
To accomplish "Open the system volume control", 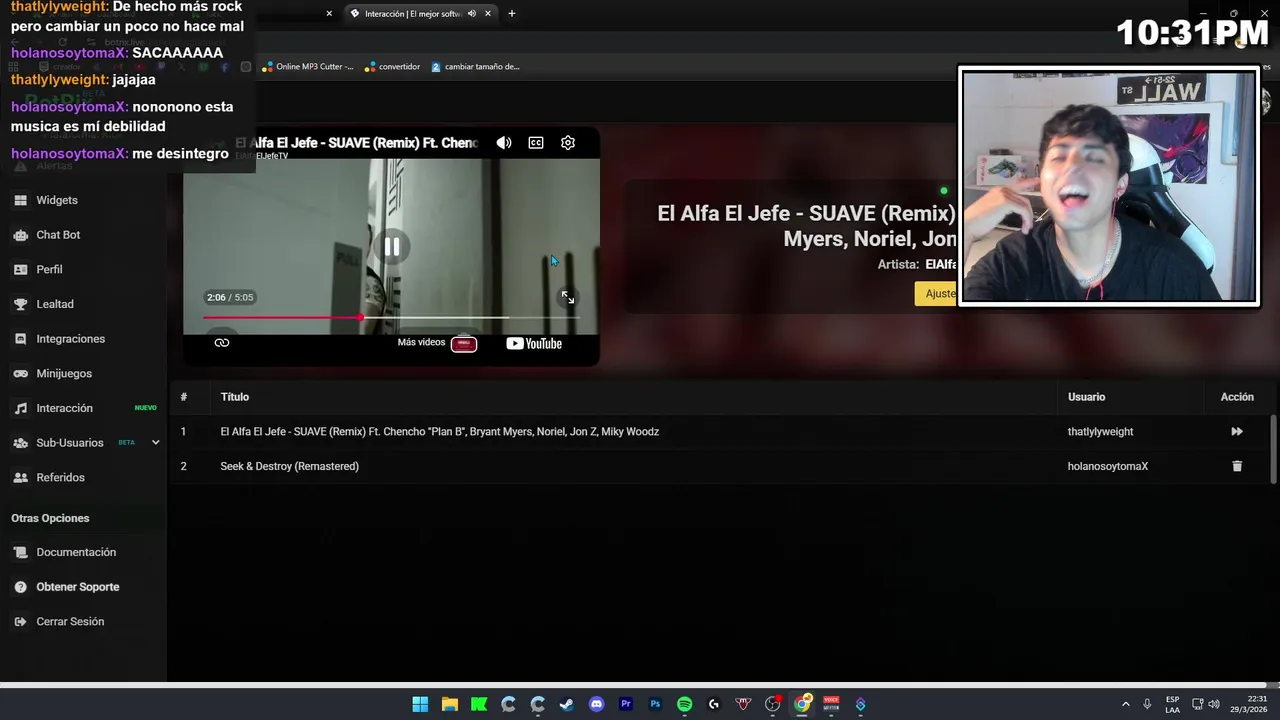I will (1214, 704).
